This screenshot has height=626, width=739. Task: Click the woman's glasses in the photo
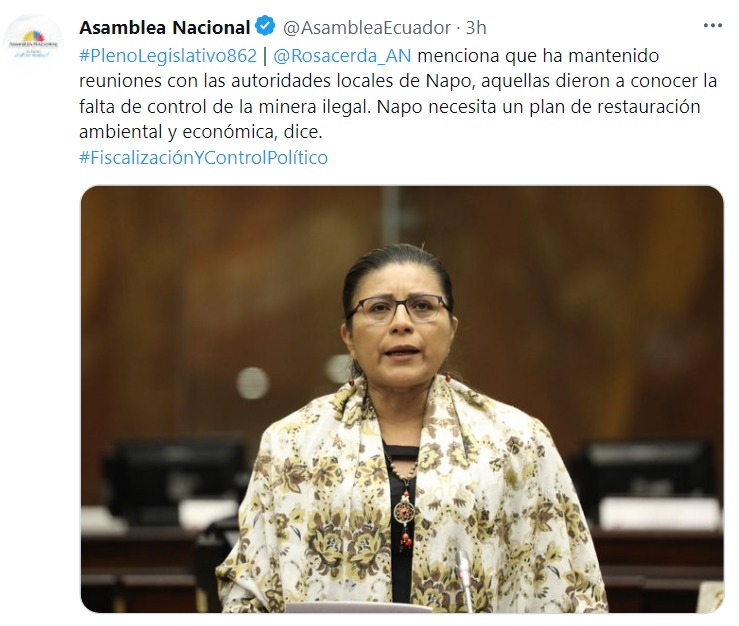398,309
